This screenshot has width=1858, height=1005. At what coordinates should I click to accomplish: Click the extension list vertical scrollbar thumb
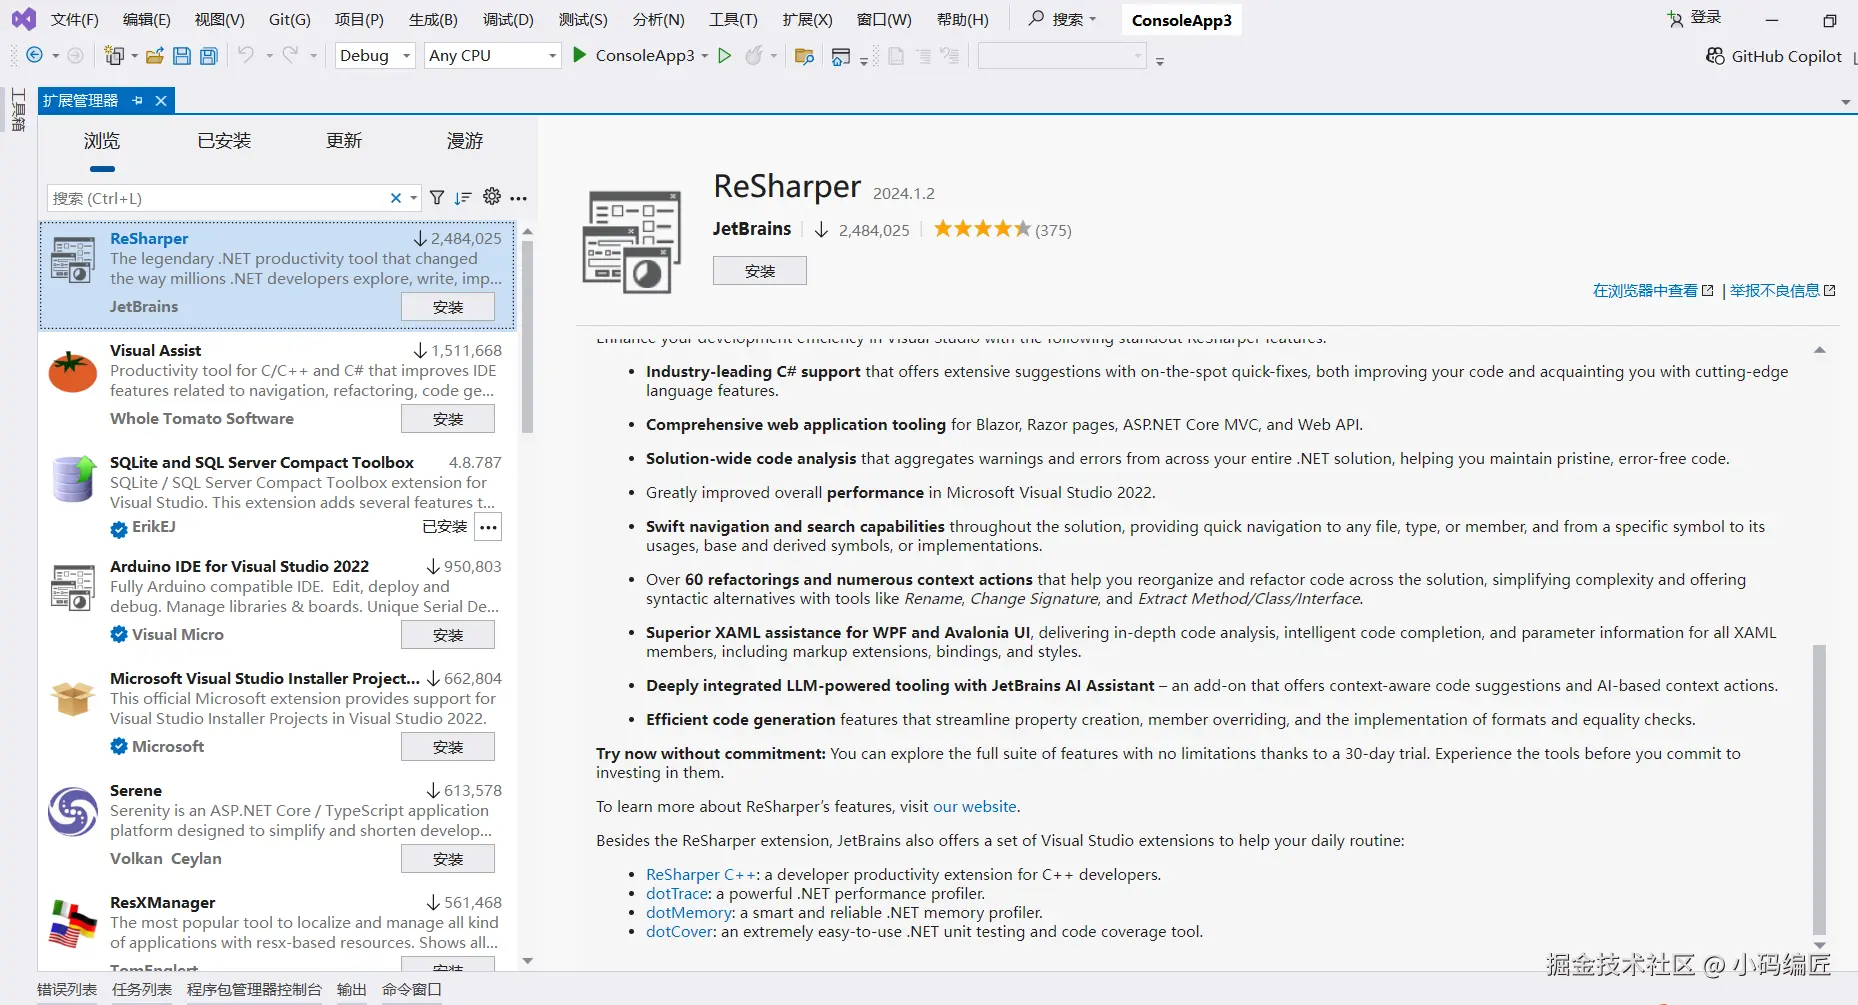[527, 335]
